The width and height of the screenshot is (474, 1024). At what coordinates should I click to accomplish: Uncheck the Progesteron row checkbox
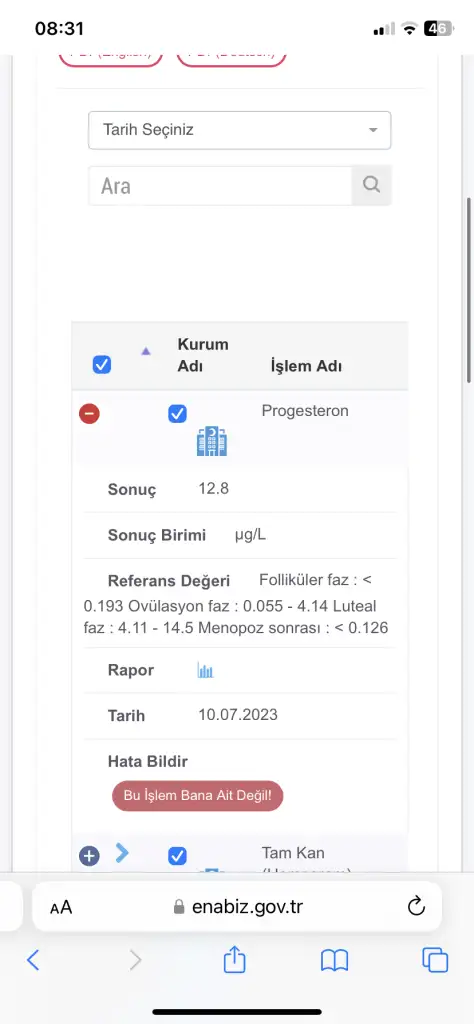click(178, 414)
